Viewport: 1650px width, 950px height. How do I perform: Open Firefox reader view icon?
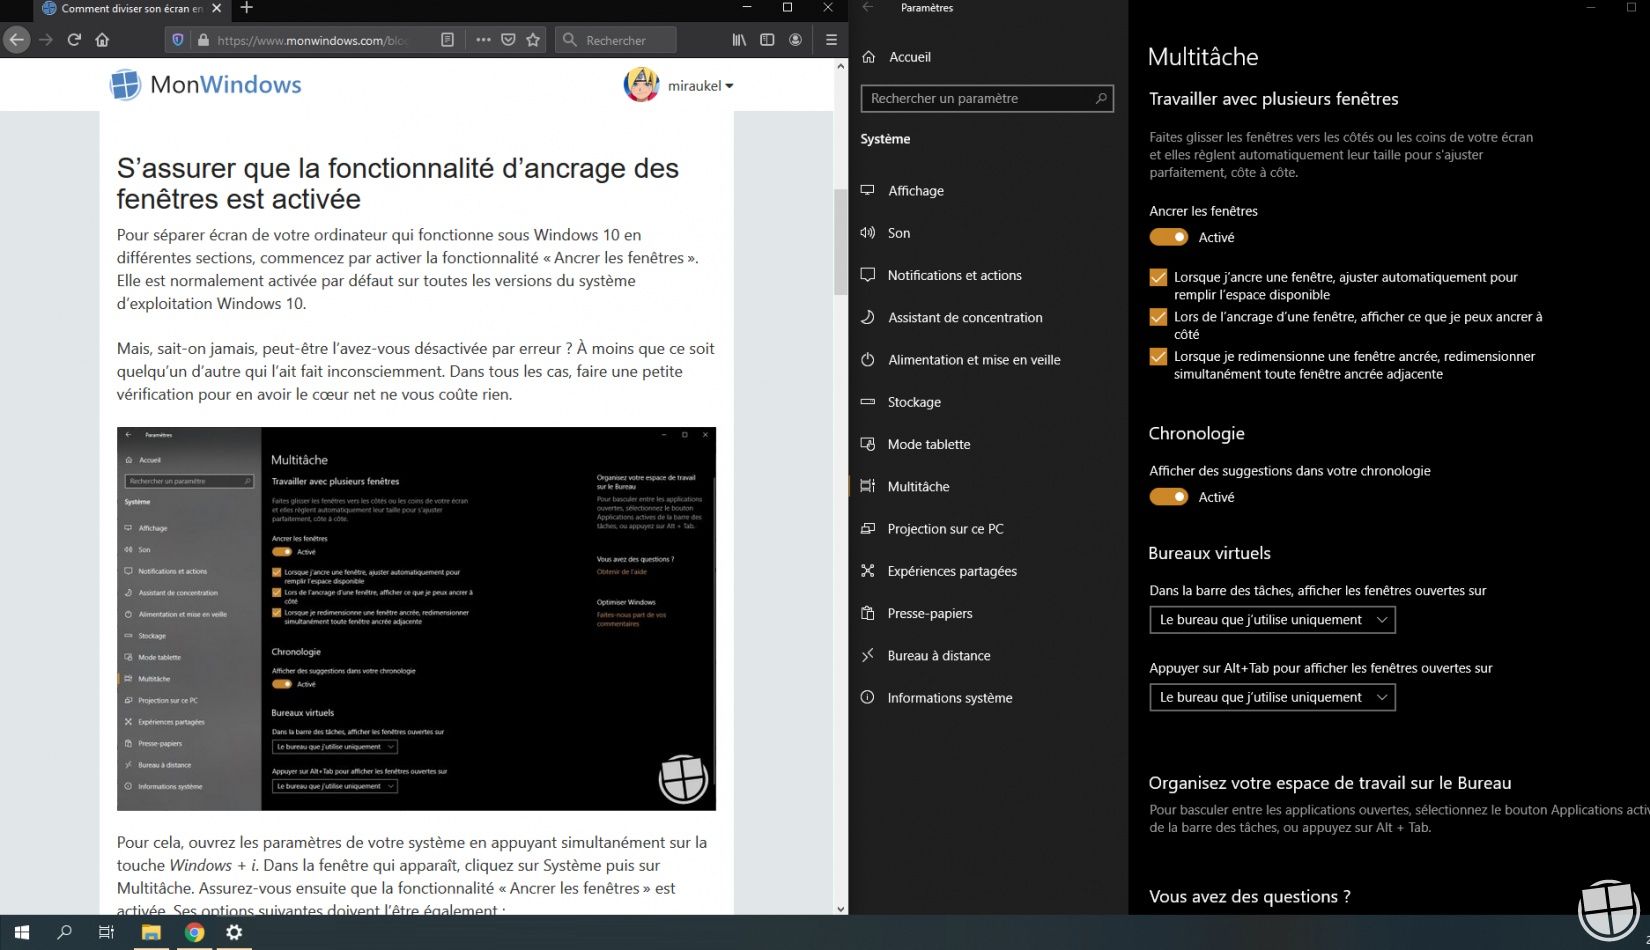tap(447, 40)
